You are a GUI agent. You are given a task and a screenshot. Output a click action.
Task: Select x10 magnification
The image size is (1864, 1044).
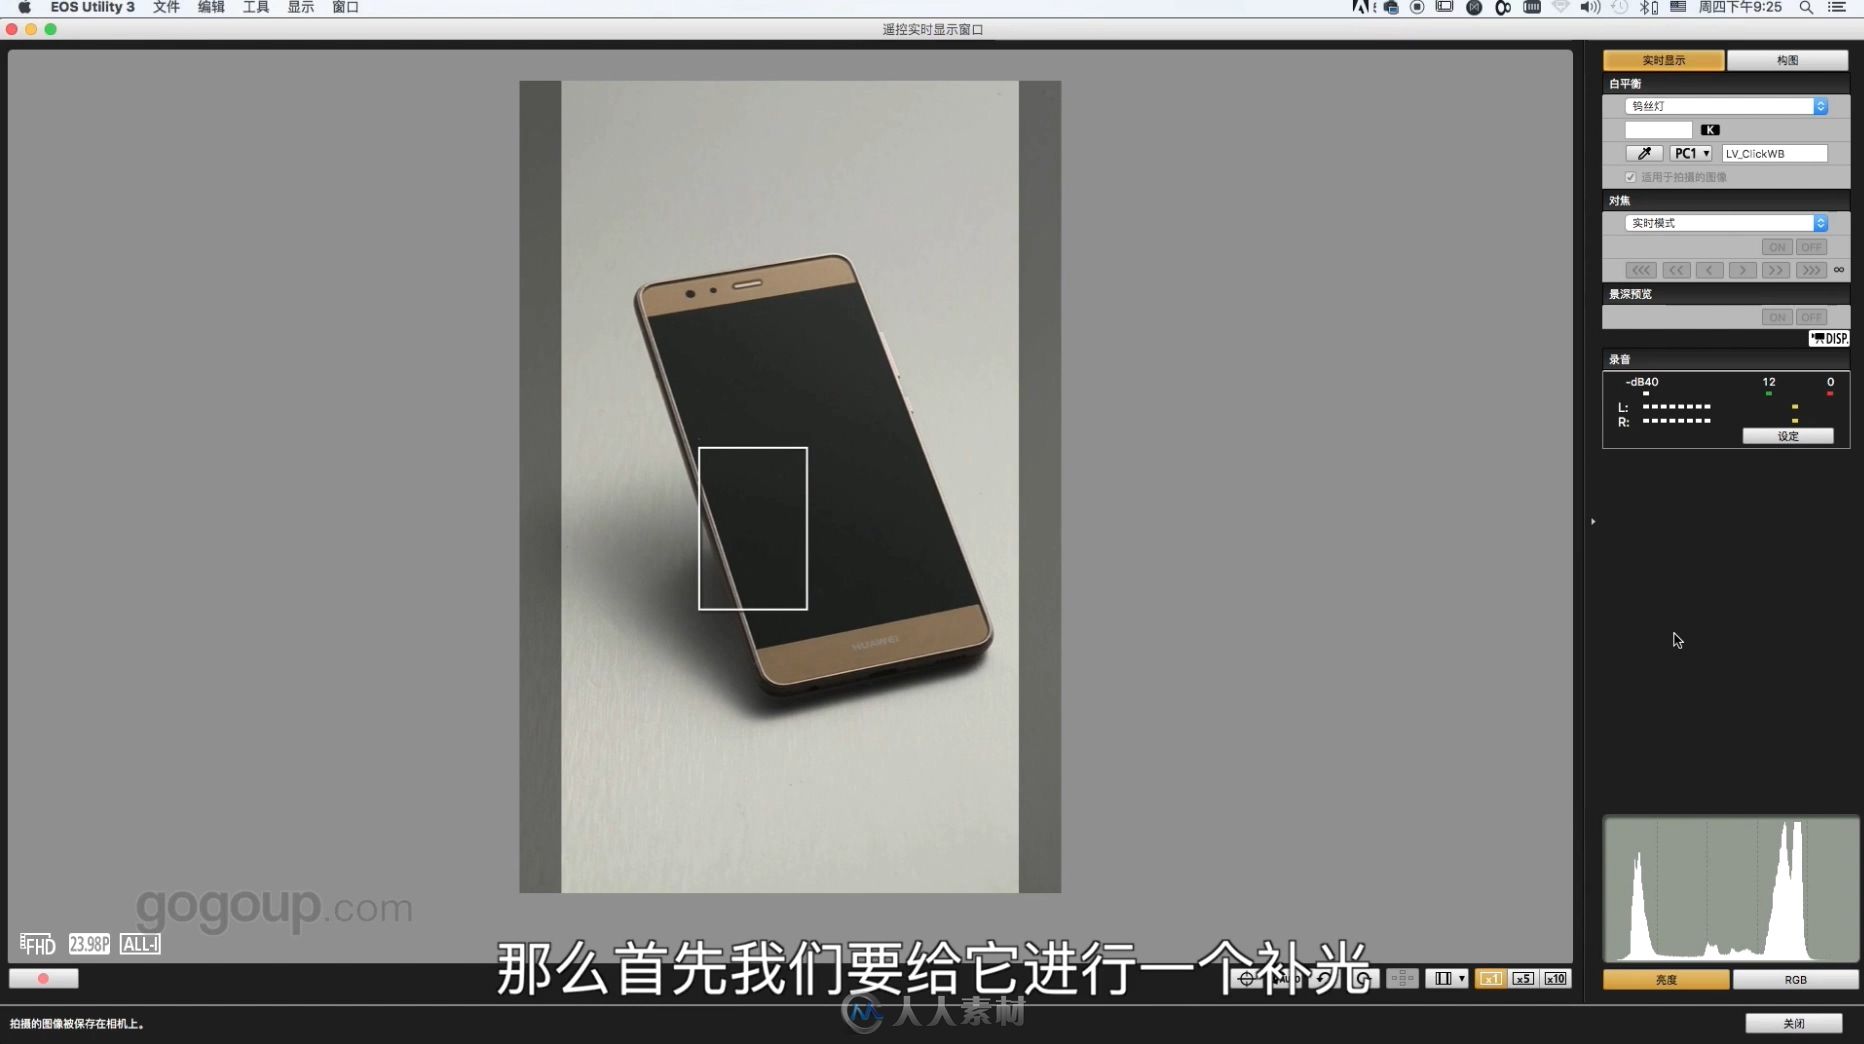(1556, 978)
